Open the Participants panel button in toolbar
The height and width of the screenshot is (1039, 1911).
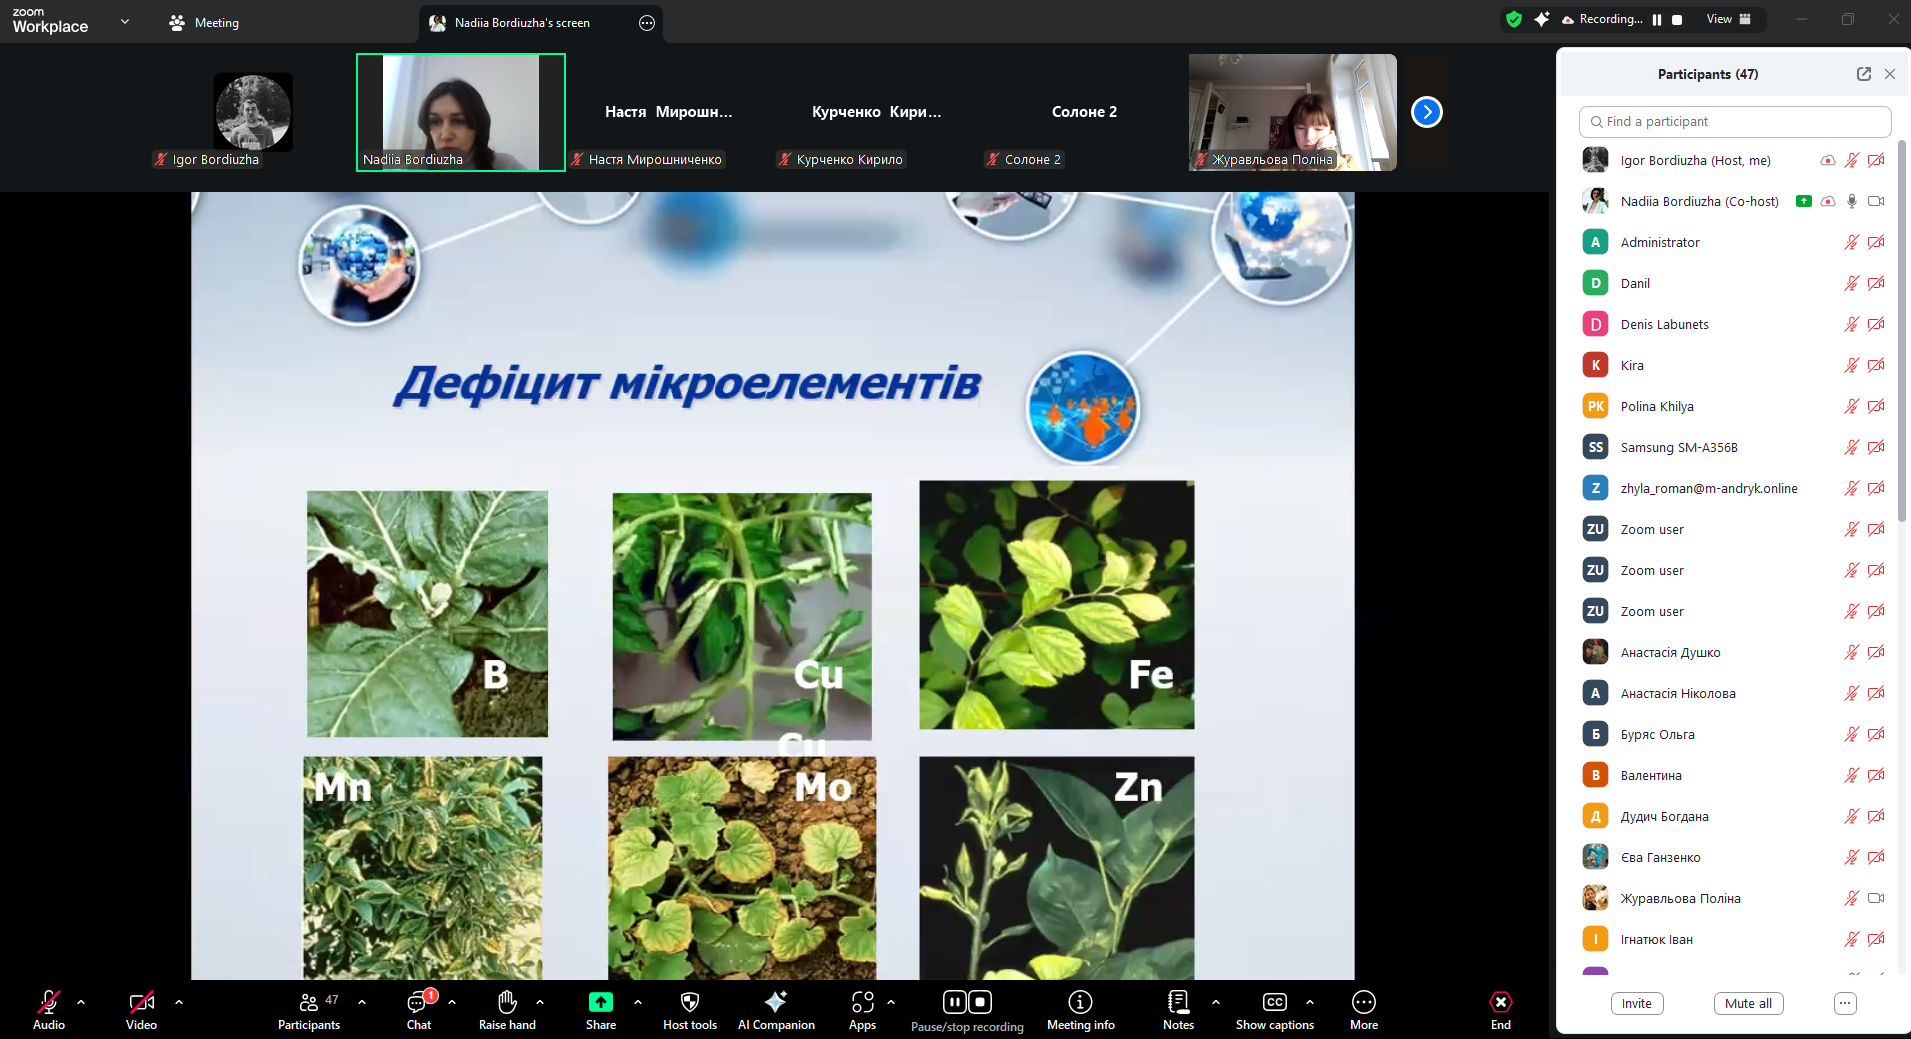coord(309,1009)
